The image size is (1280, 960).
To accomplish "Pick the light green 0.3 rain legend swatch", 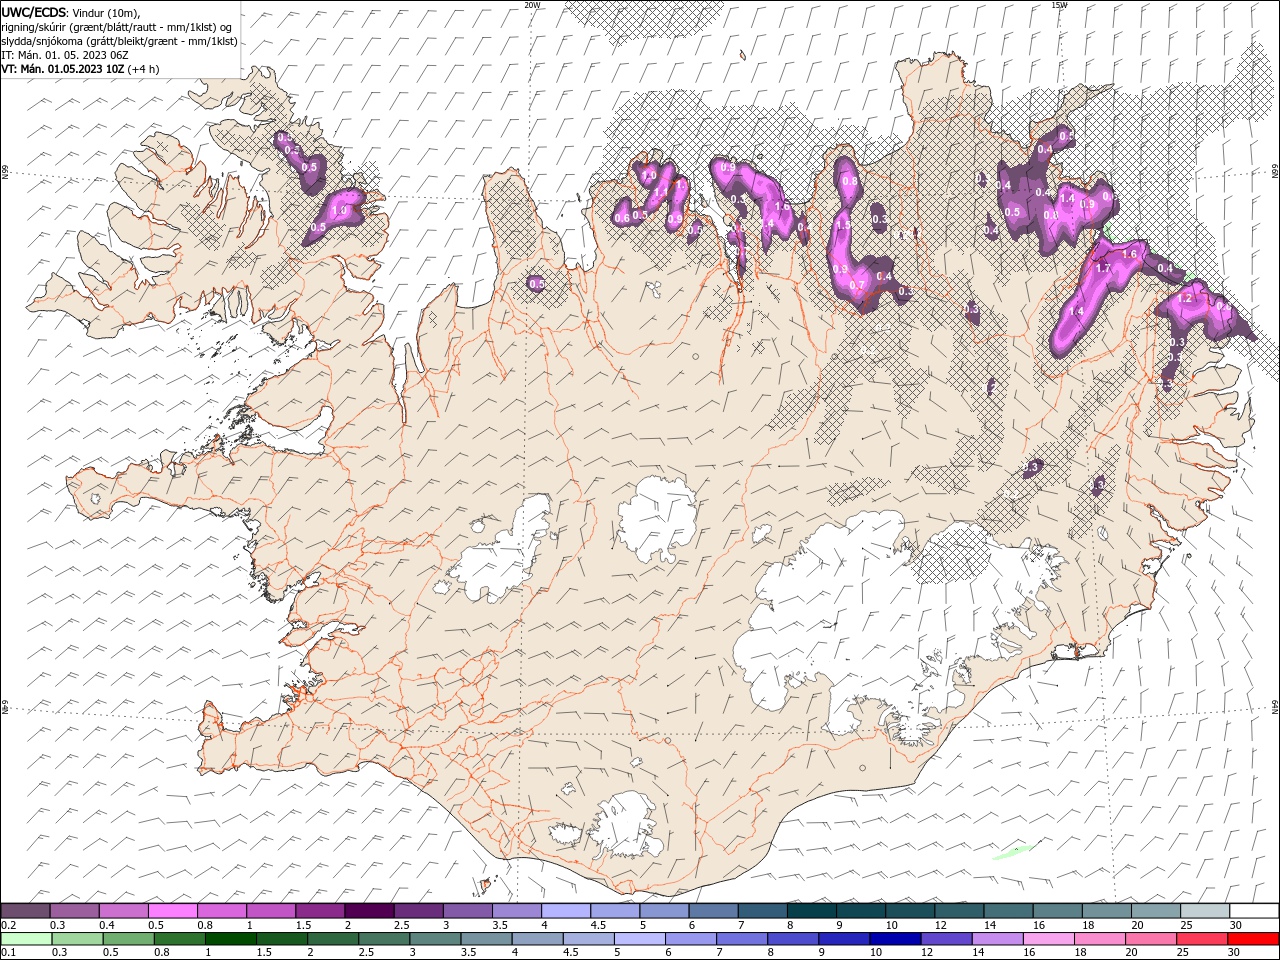I will click(x=78, y=939).
